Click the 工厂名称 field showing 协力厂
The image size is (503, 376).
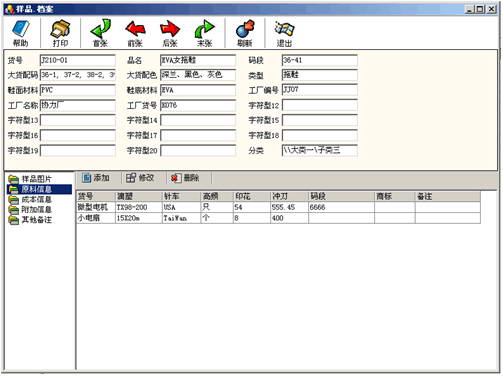(x=78, y=105)
